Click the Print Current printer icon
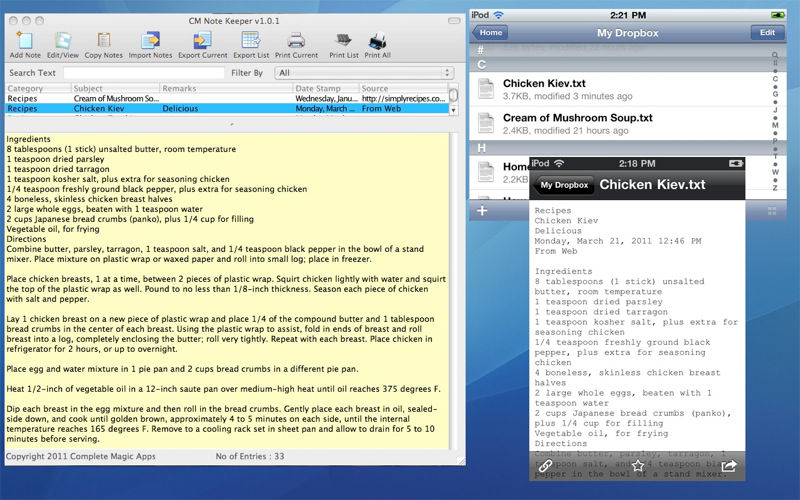The height and width of the screenshot is (500, 800). tap(296, 41)
